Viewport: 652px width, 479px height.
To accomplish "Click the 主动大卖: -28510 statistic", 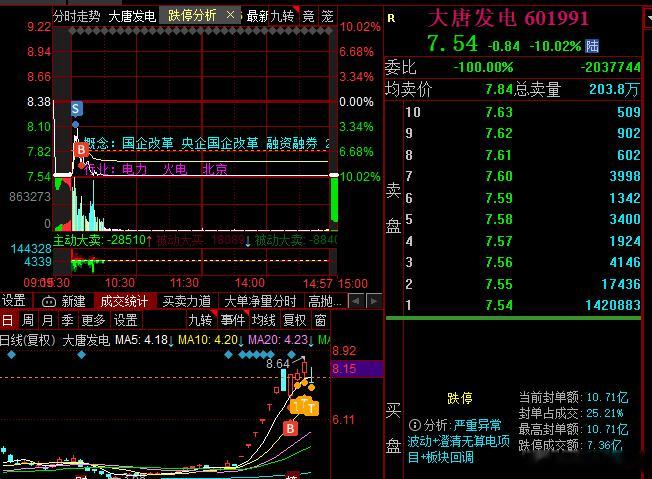I will [100, 240].
